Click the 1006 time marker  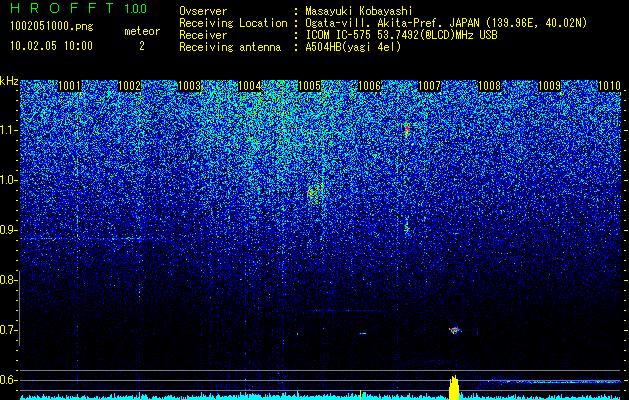coord(369,86)
